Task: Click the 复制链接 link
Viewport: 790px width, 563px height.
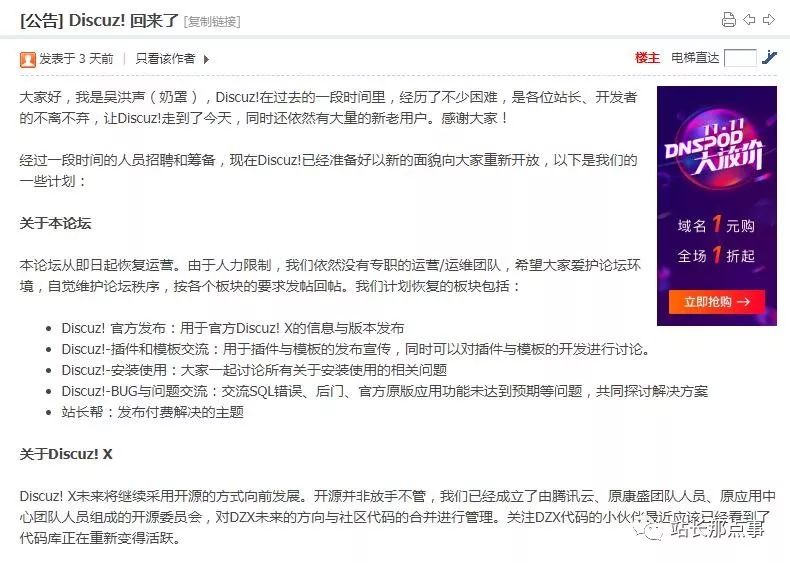Action: 212,22
